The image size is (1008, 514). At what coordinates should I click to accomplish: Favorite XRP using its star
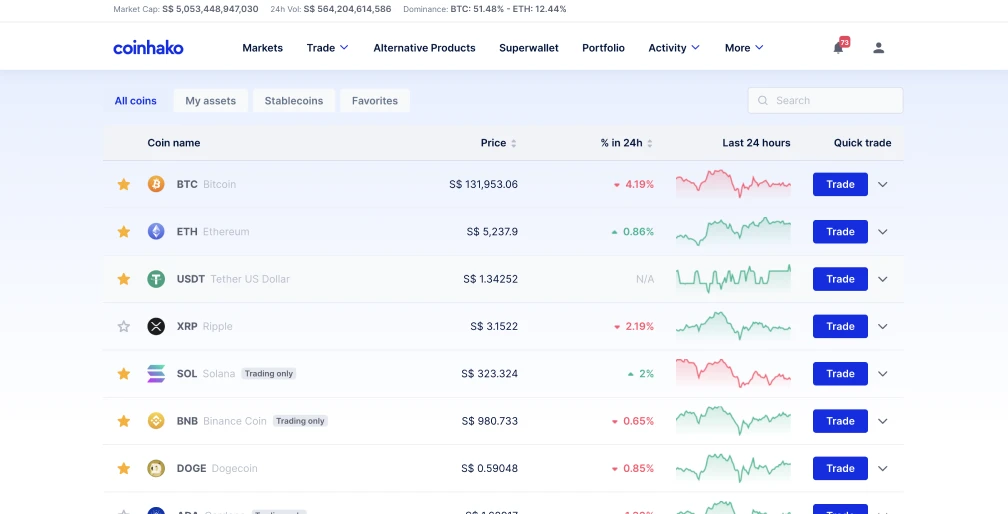tap(123, 326)
